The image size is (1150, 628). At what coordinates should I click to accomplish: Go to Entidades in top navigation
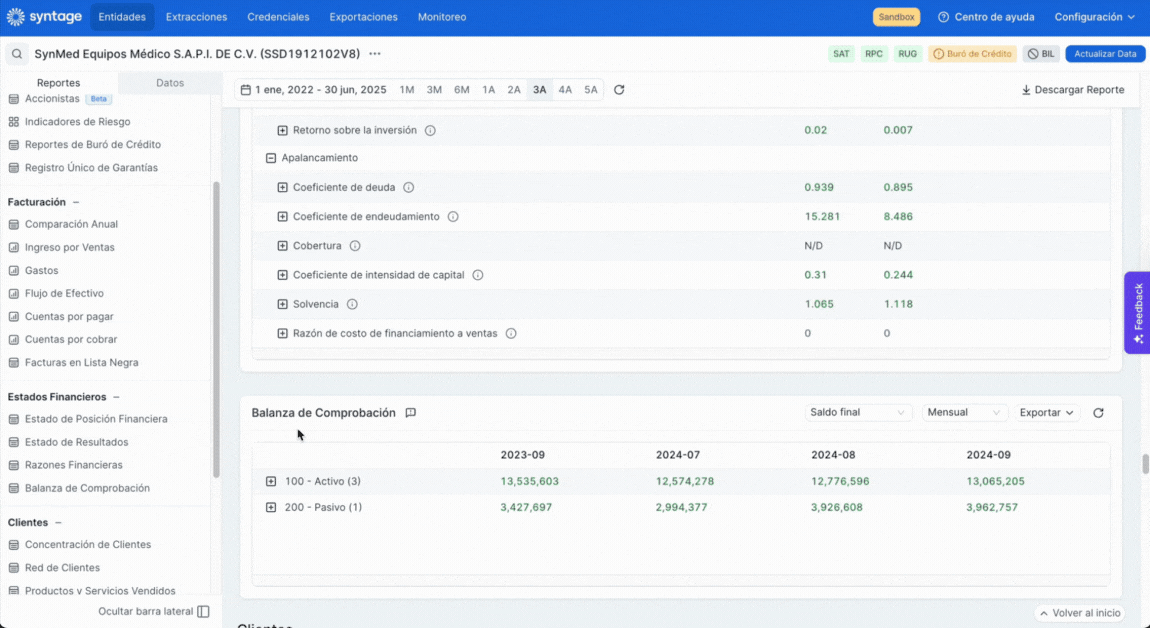[122, 17]
